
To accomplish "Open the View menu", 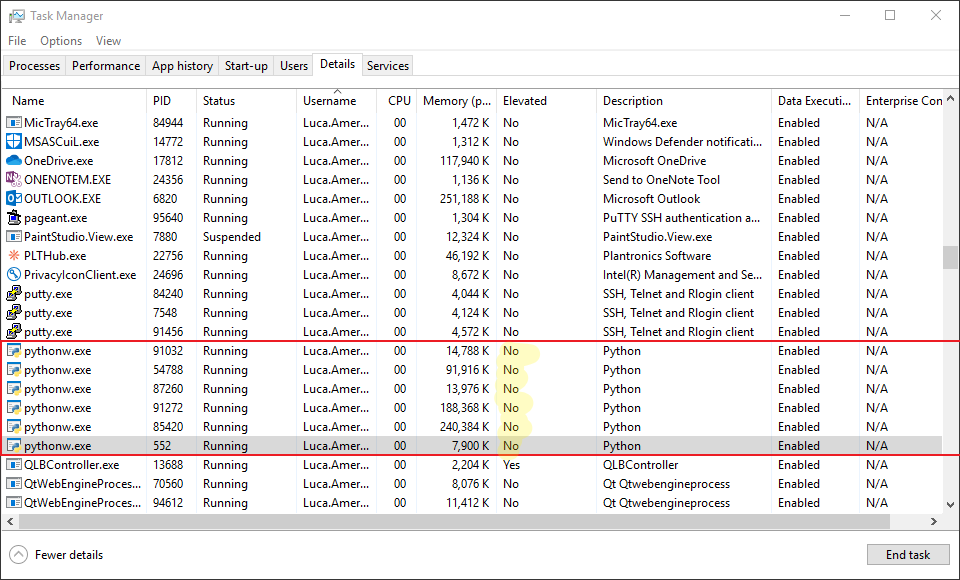I will (x=108, y=41).
